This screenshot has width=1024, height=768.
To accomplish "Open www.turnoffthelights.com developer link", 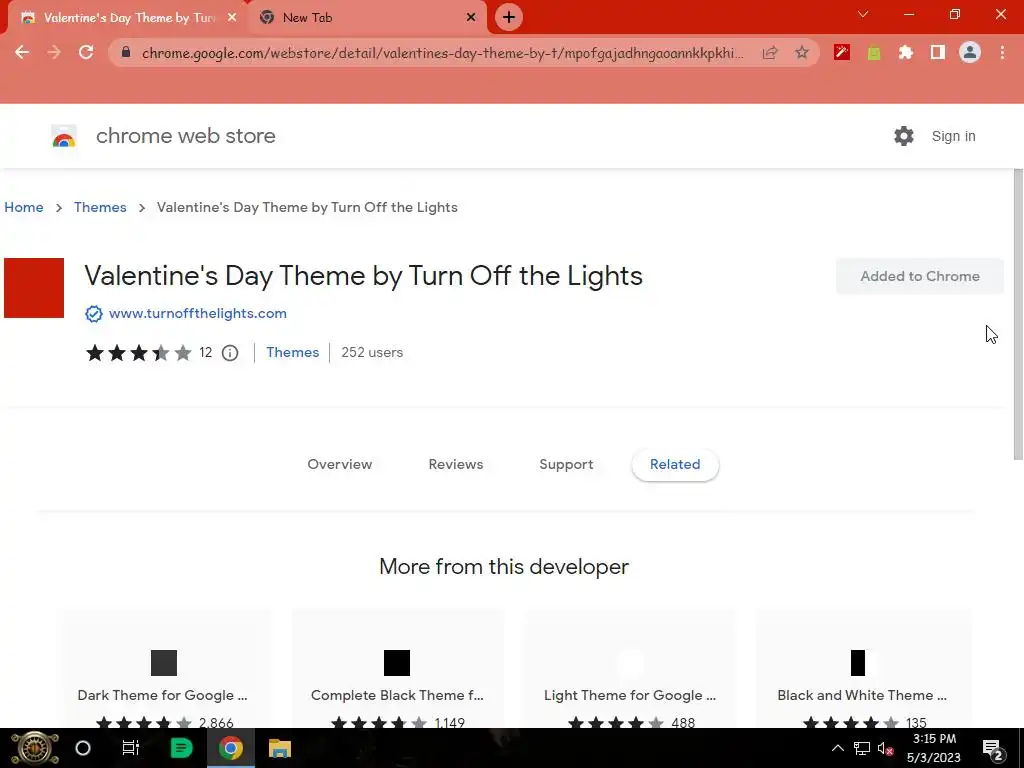I will [x=198, y=313].
